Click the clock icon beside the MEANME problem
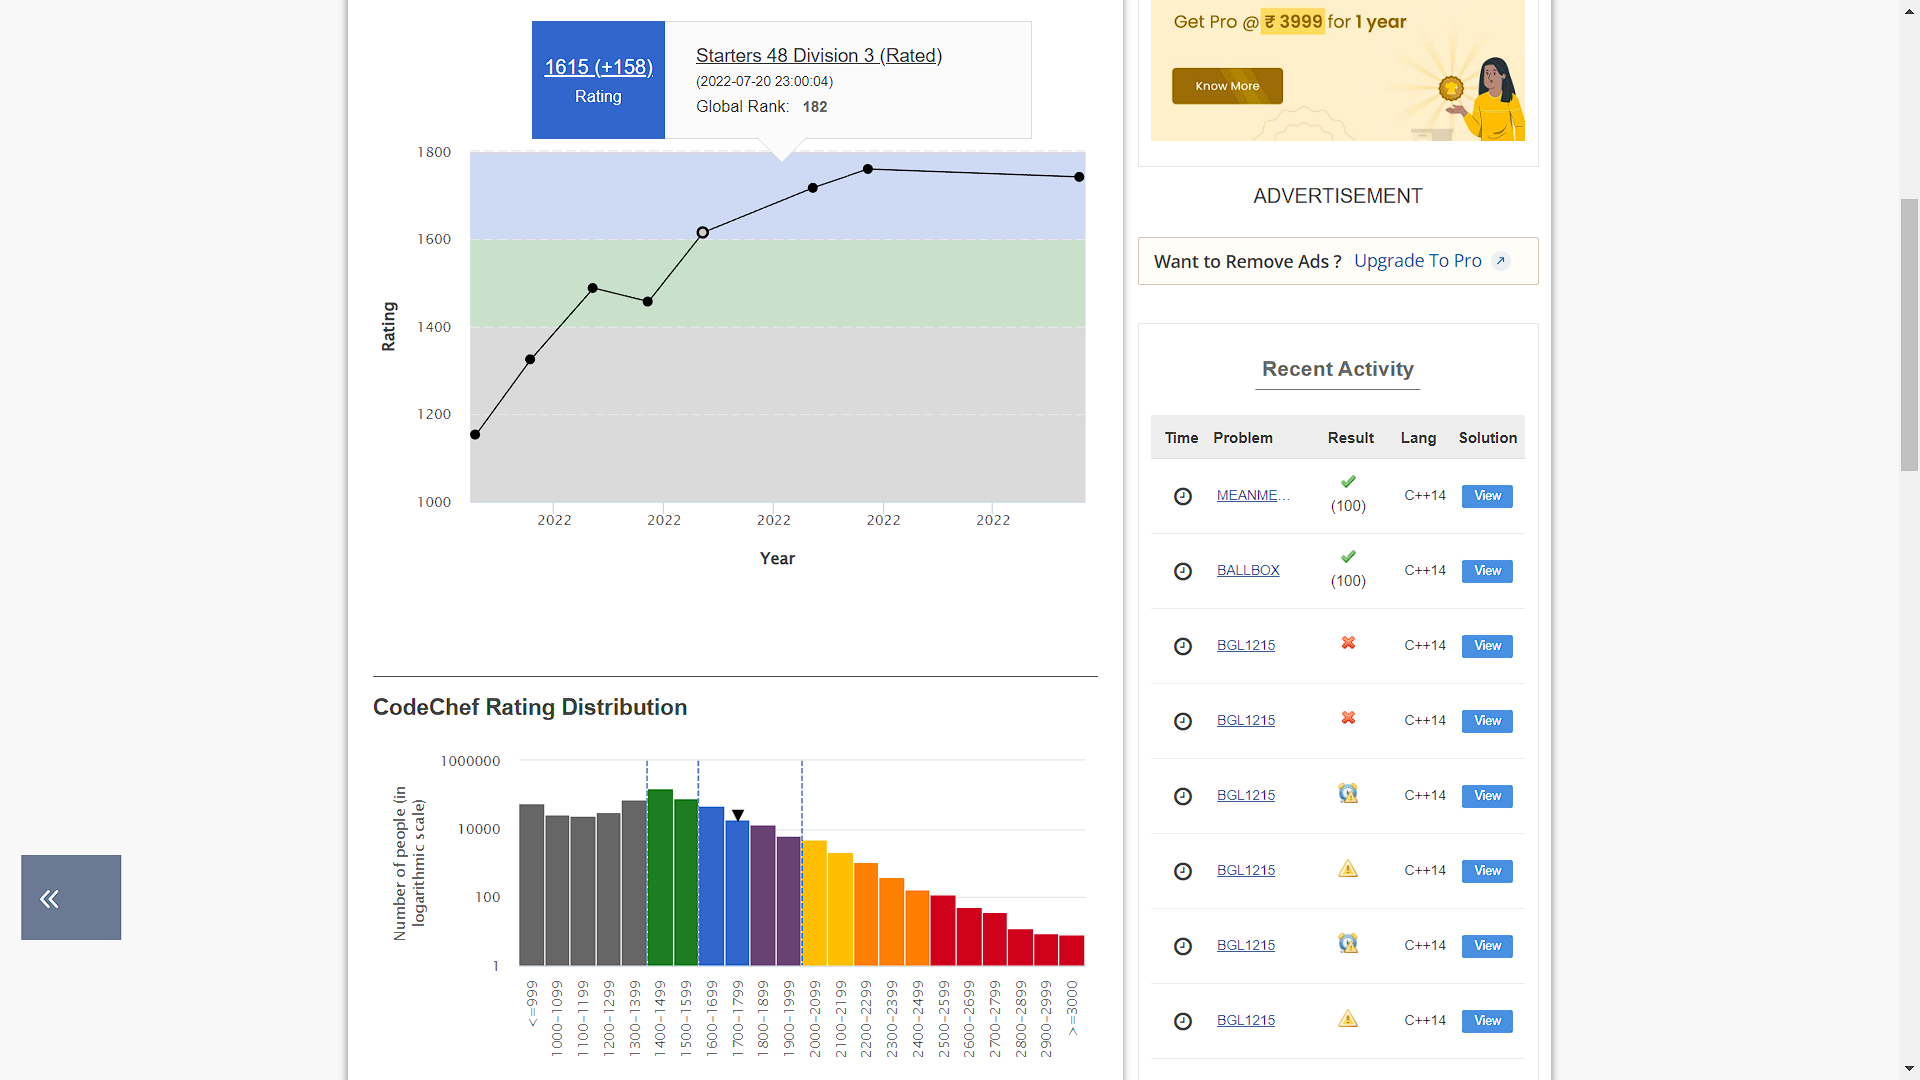1920x1080 pixels. 1182,496
